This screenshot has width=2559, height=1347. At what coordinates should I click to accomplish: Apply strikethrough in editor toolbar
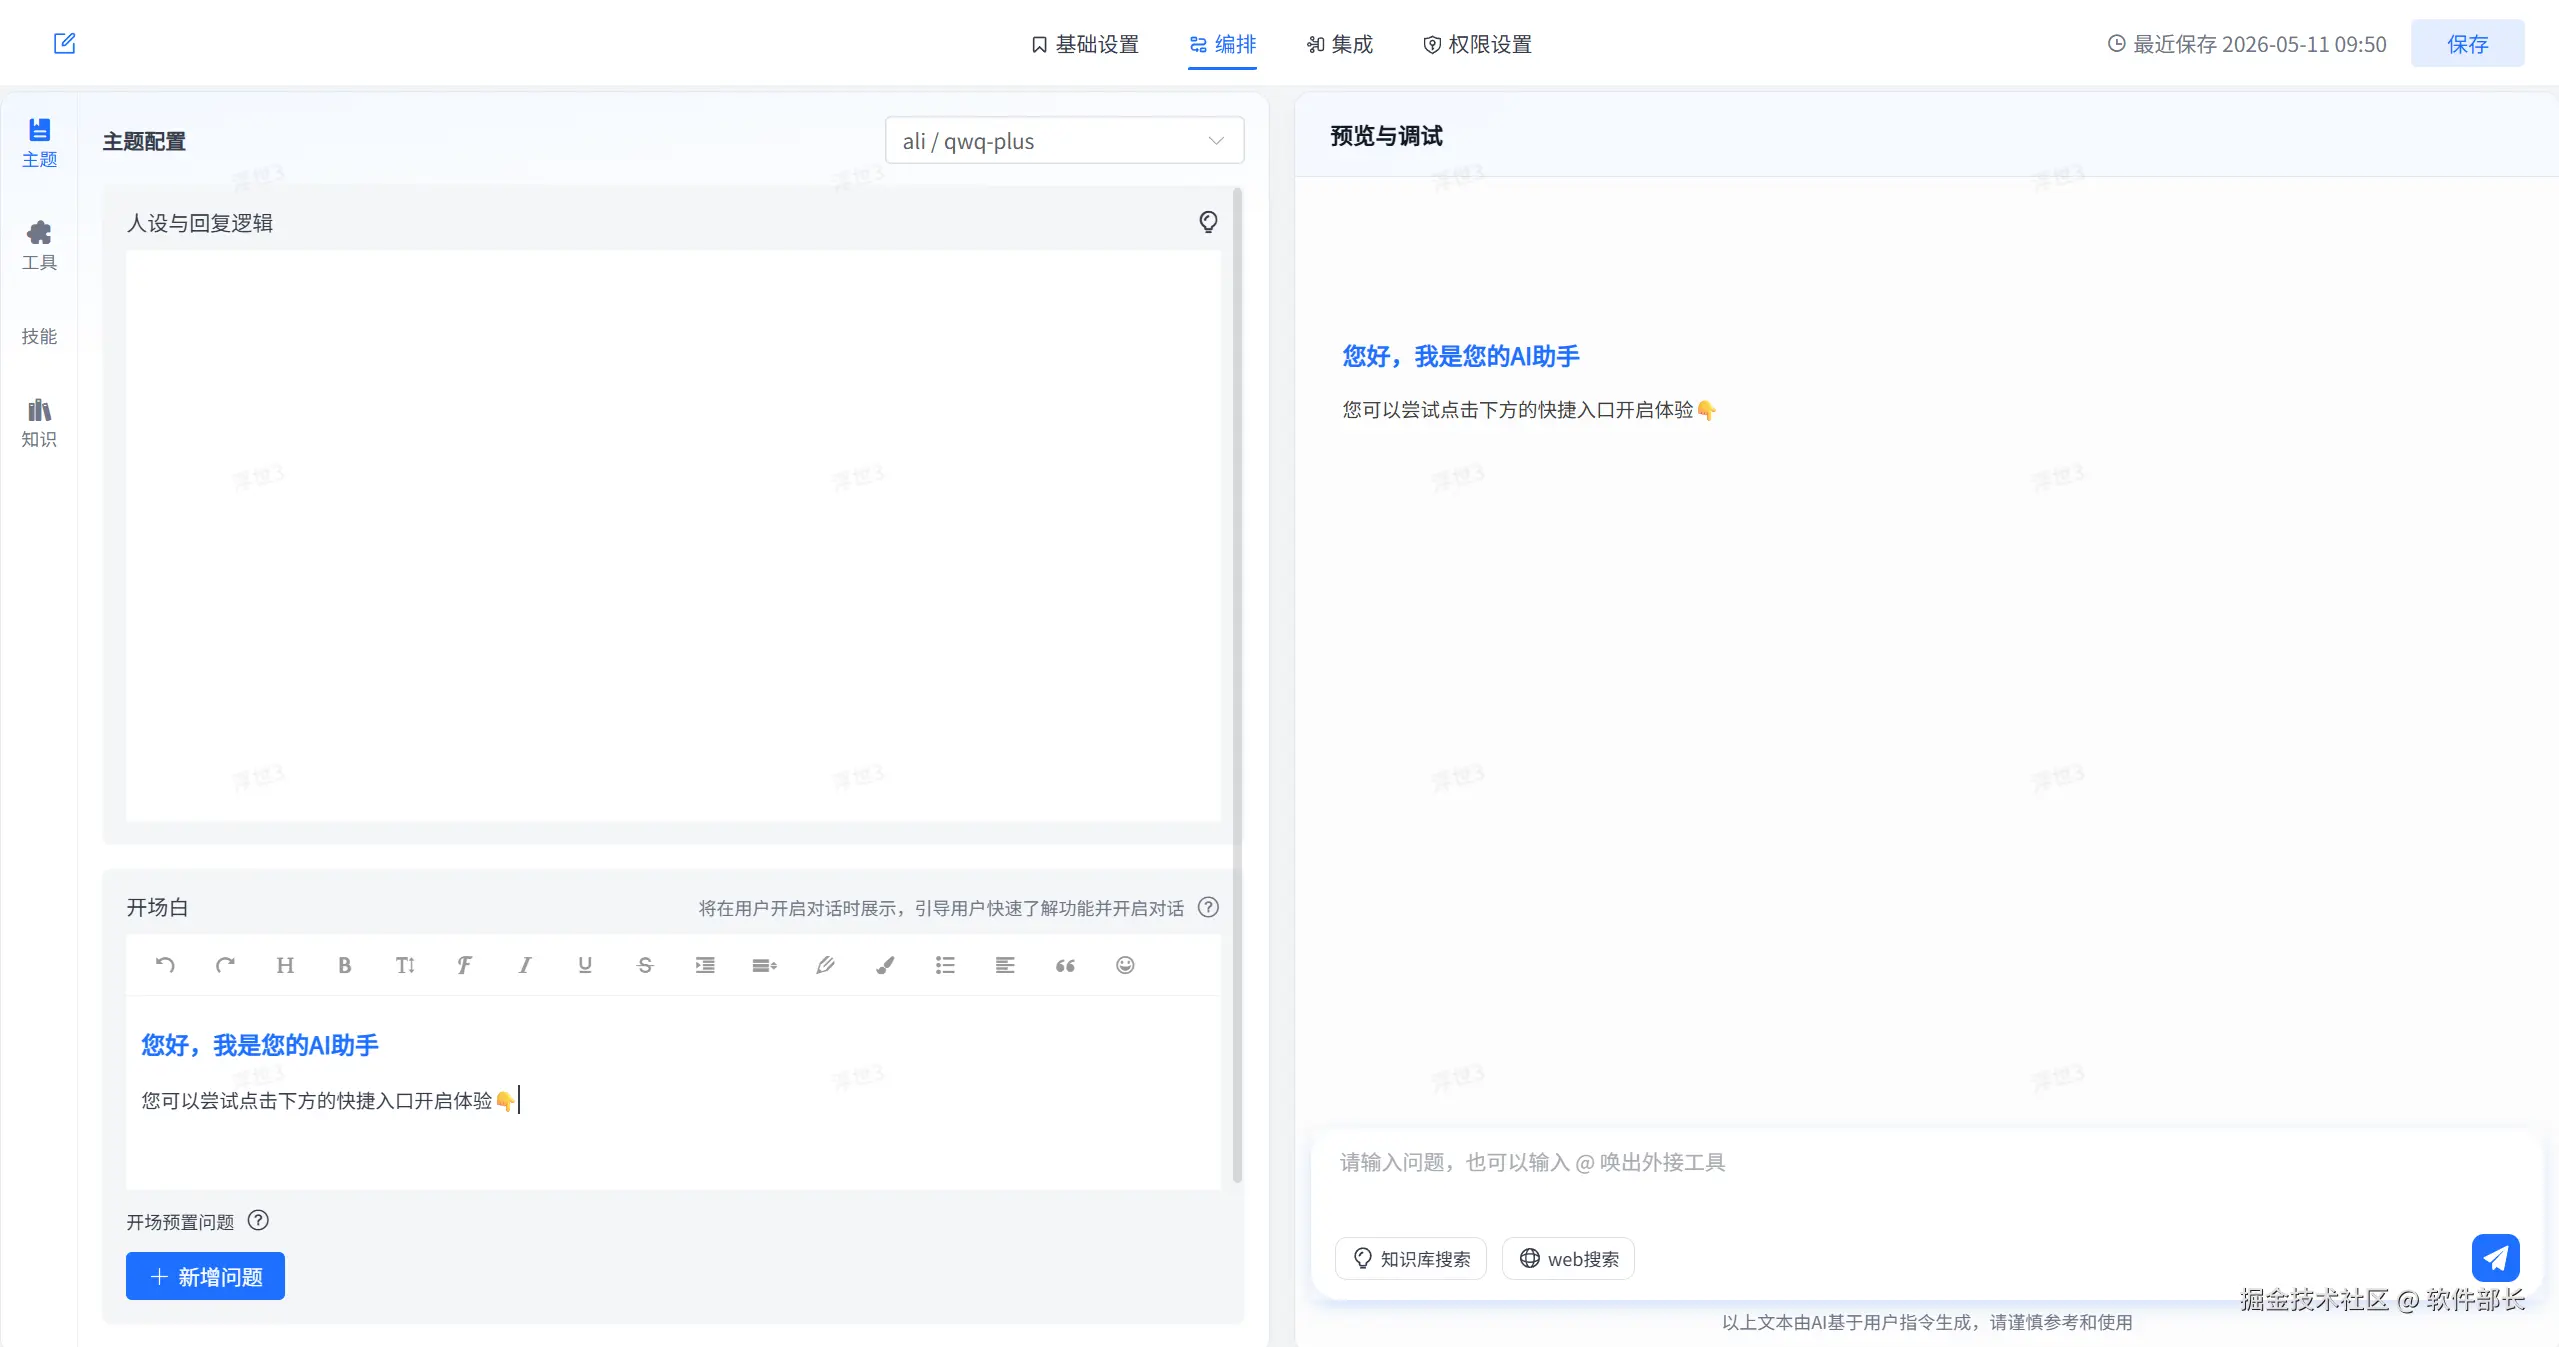coord(645,965)
